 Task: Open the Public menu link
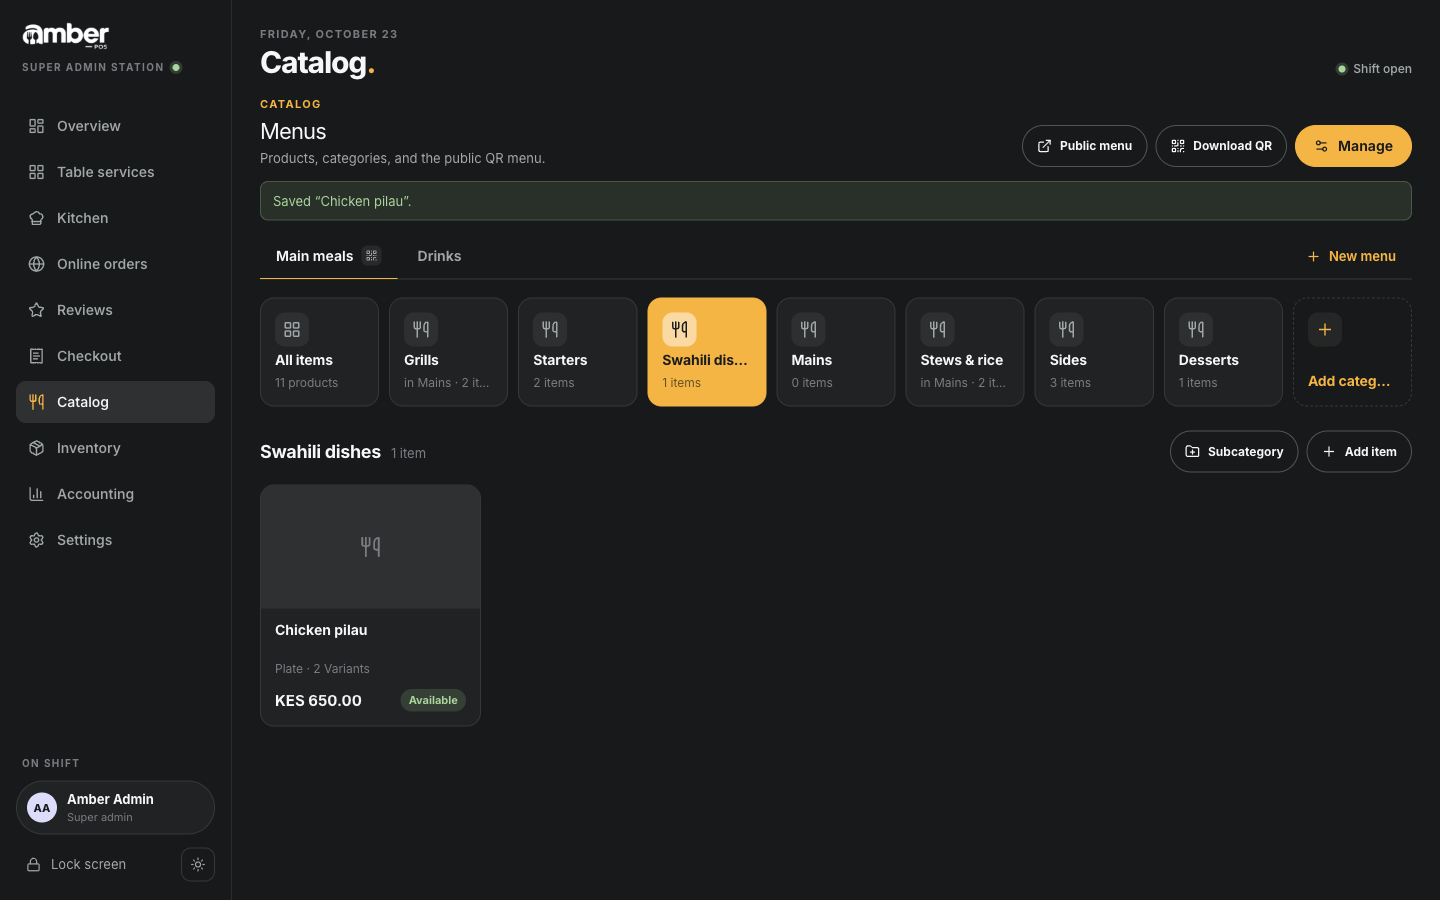1084,146
